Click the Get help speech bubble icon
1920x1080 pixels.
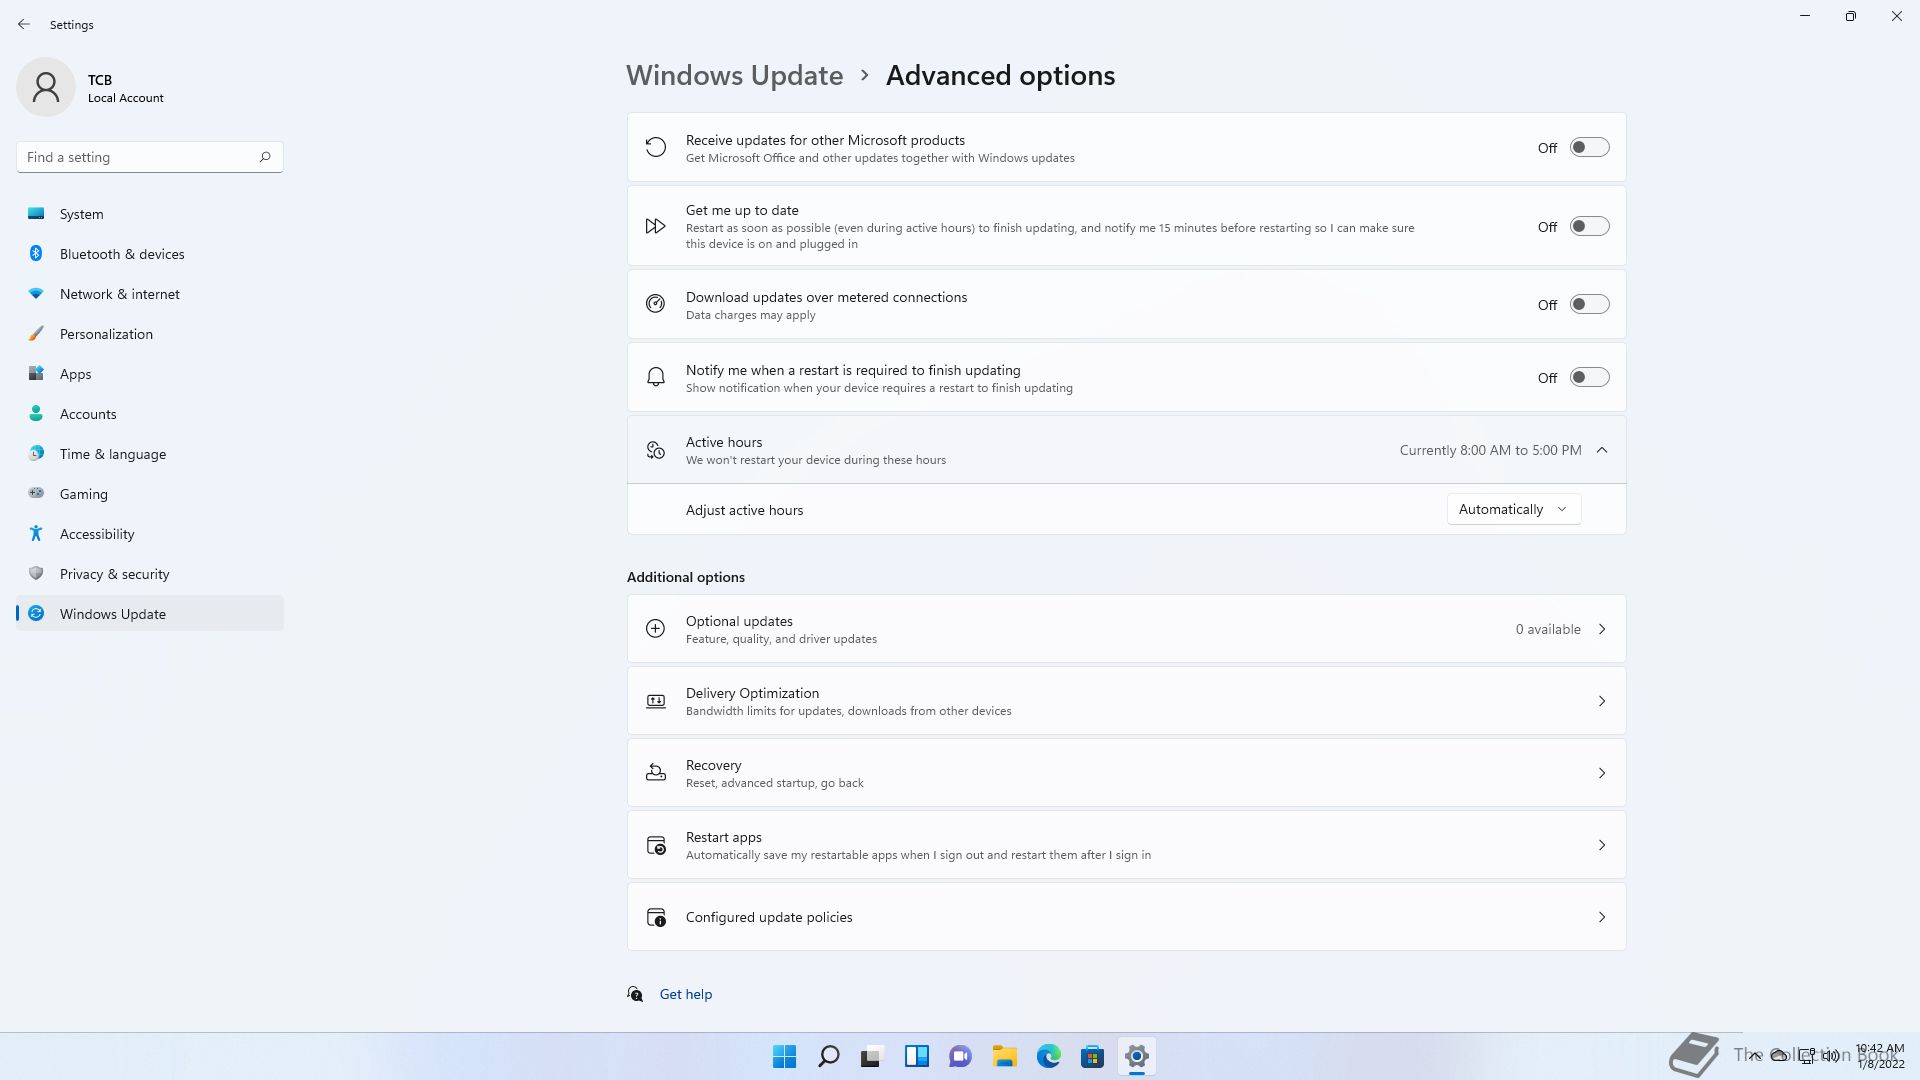[635, 994]
